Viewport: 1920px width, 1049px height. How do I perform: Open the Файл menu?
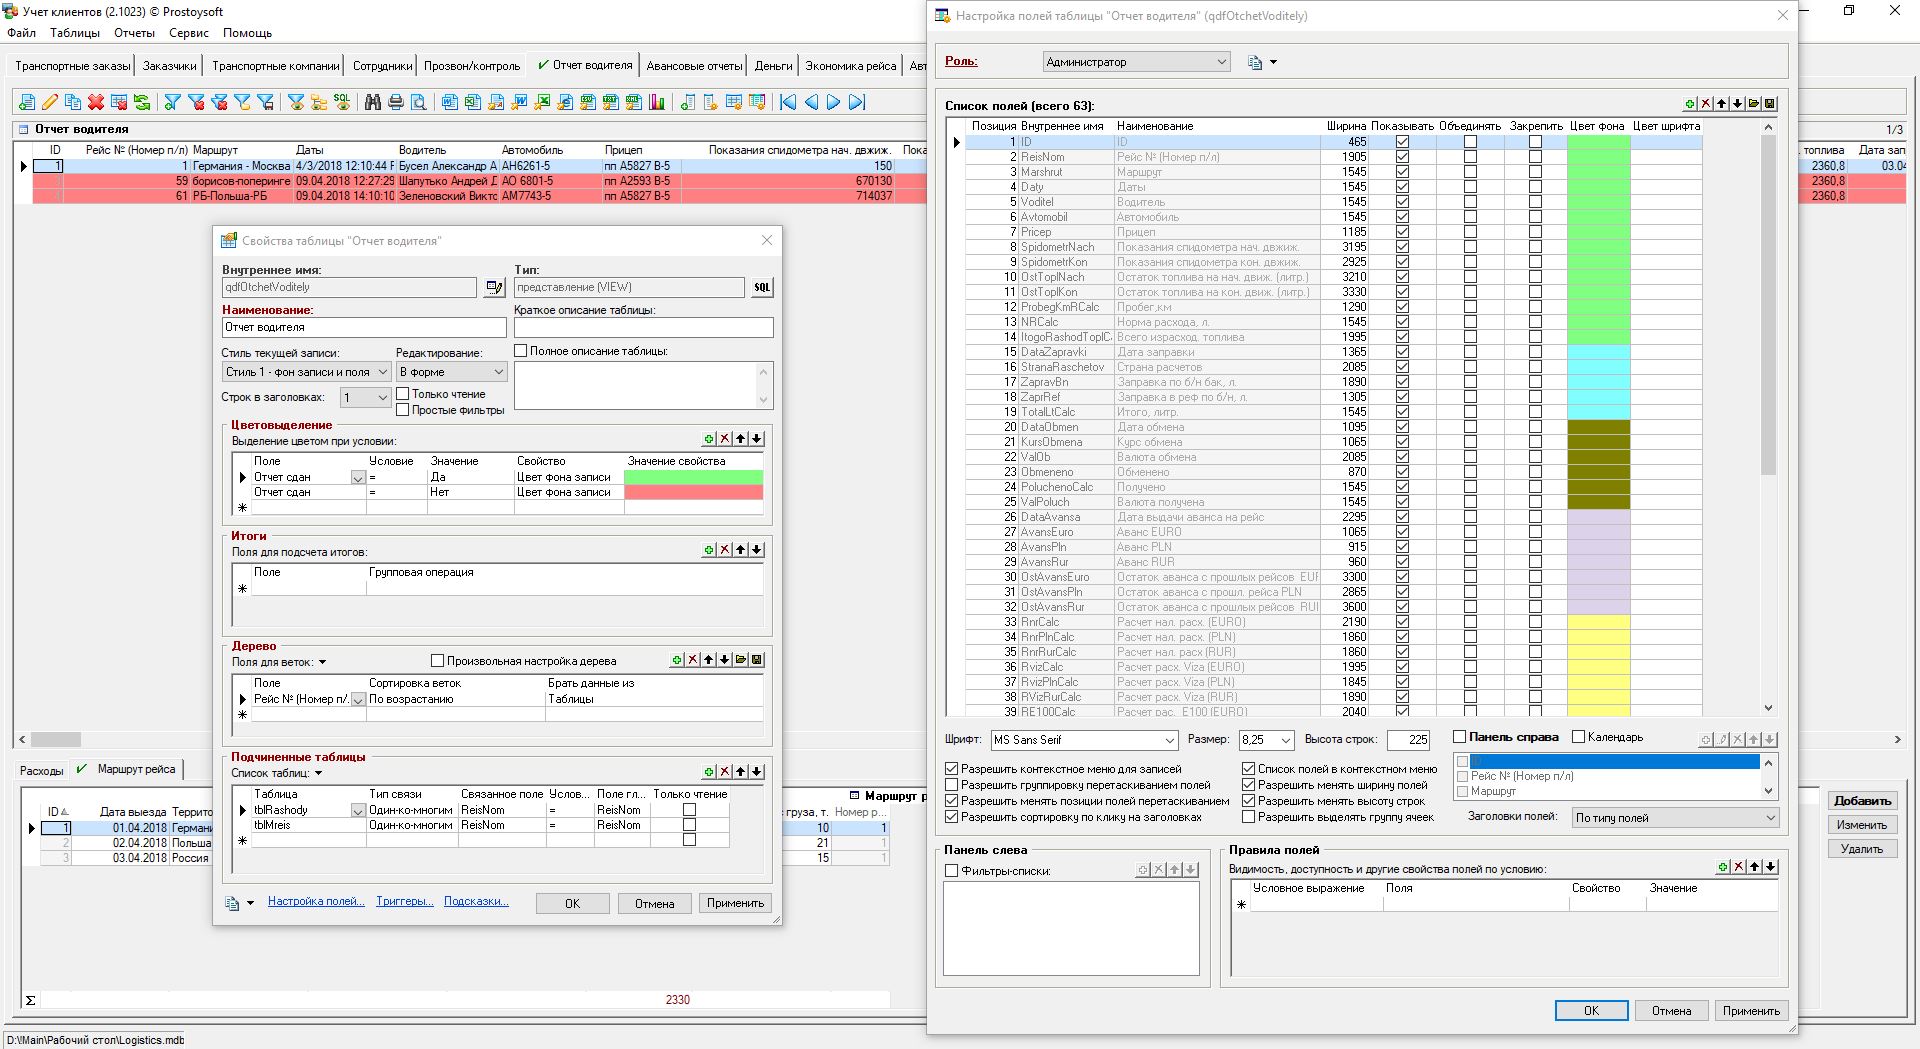click(x=21, y=33)
